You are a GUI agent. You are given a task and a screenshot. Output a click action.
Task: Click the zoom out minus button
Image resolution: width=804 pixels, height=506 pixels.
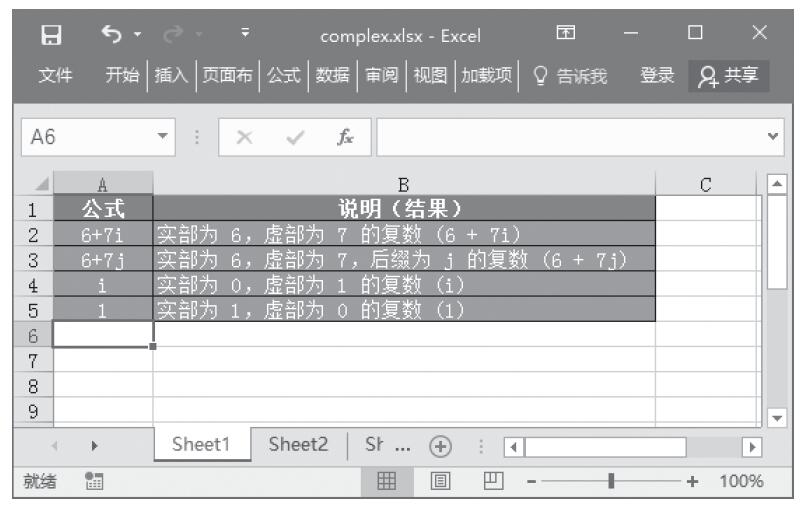[531, 480]
